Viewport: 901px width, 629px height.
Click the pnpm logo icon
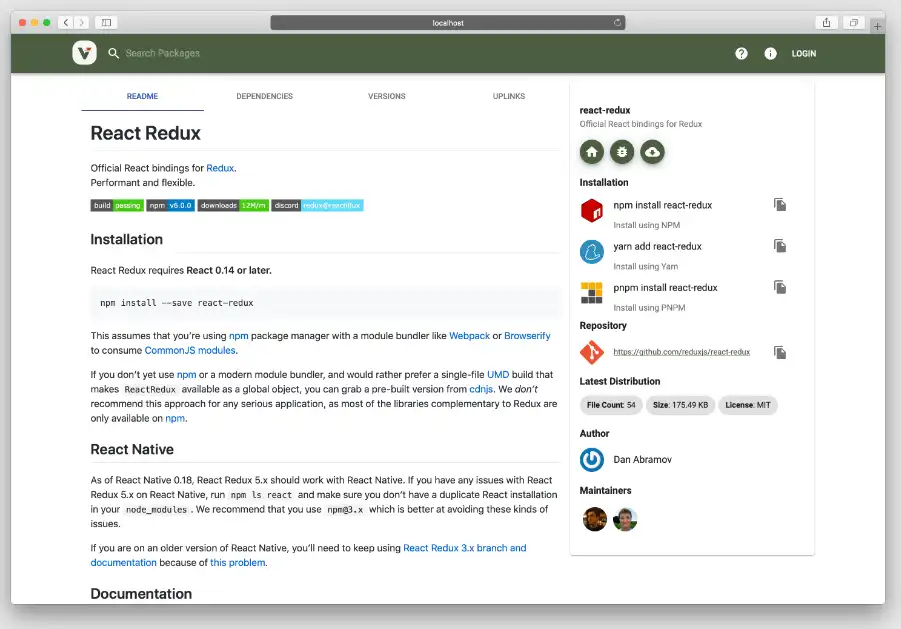click(592, 293)
